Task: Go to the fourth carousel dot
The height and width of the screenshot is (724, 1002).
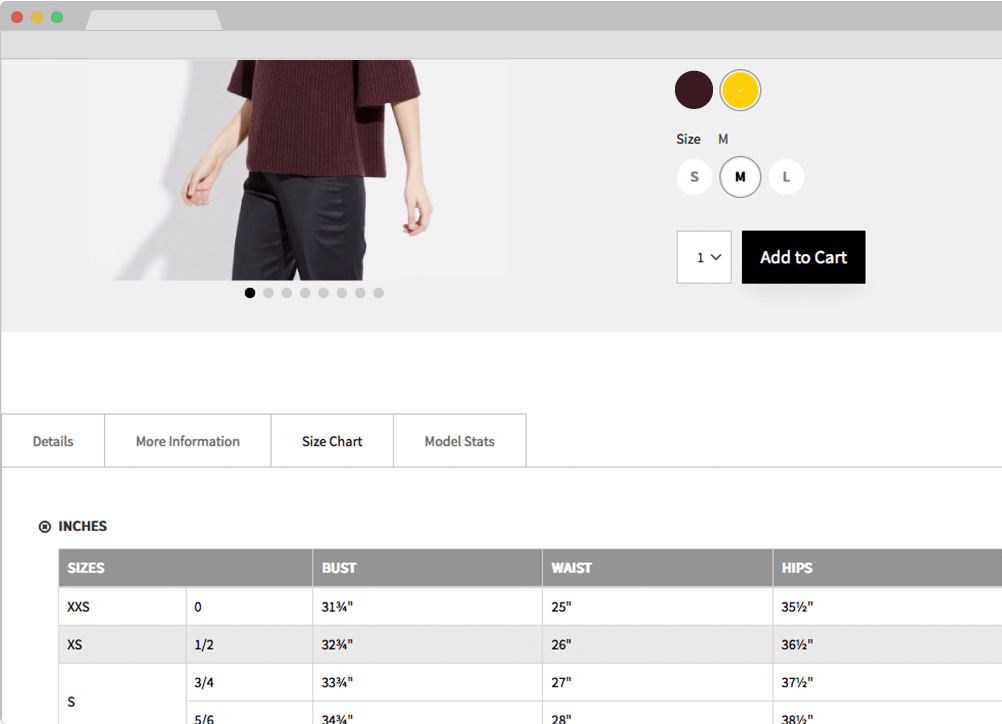Action: tap(305, 293)
